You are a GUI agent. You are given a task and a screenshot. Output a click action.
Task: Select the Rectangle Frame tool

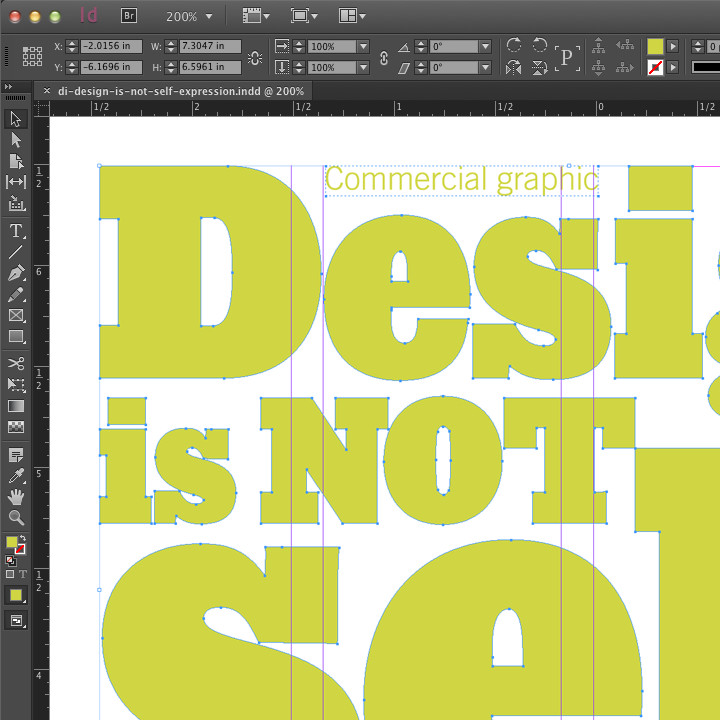click(16, 315)
